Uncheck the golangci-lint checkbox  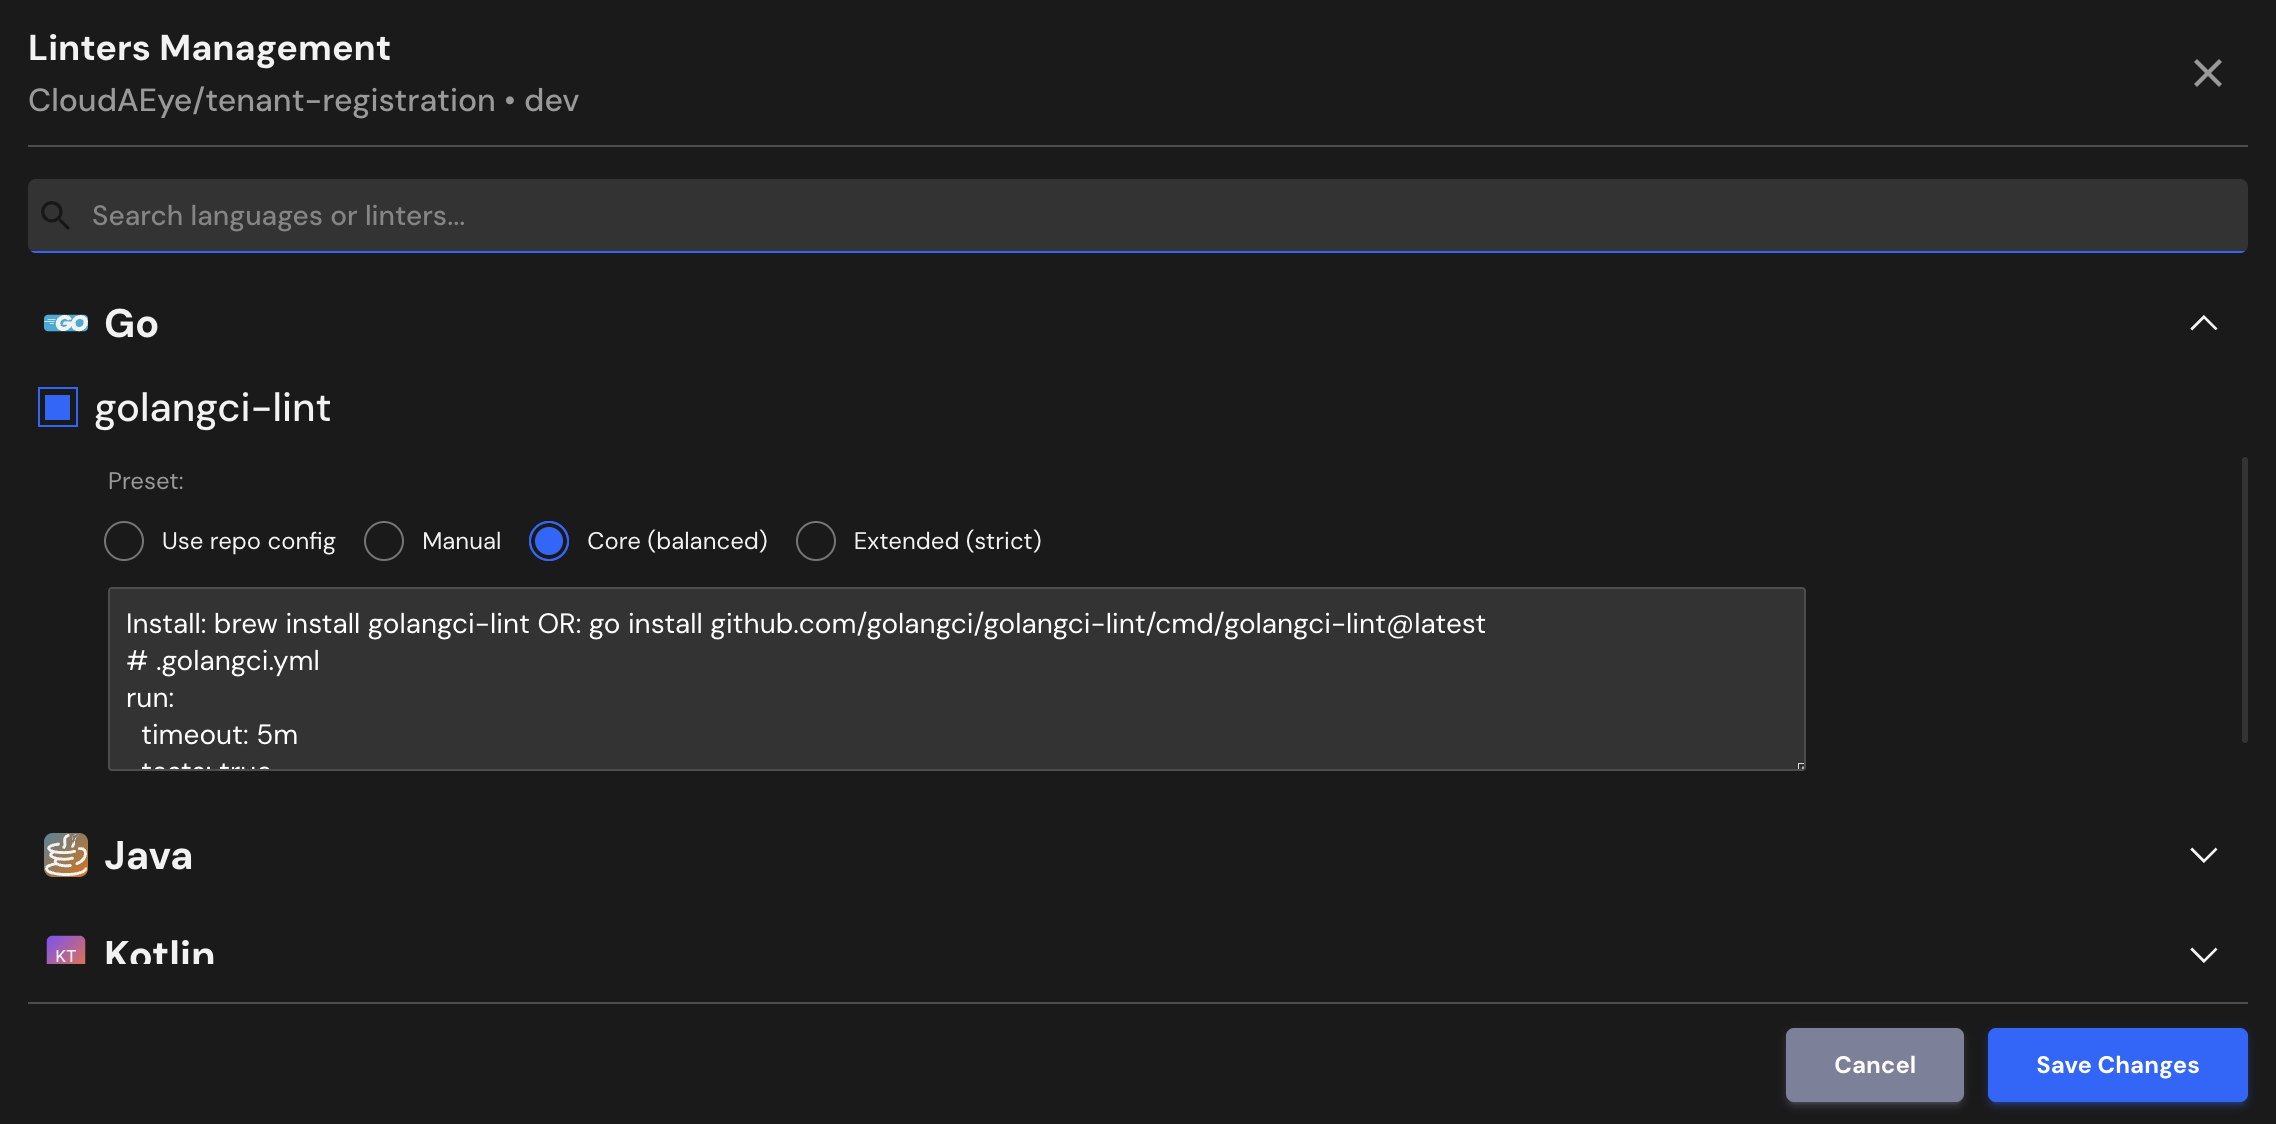click(x=58, y=407)
